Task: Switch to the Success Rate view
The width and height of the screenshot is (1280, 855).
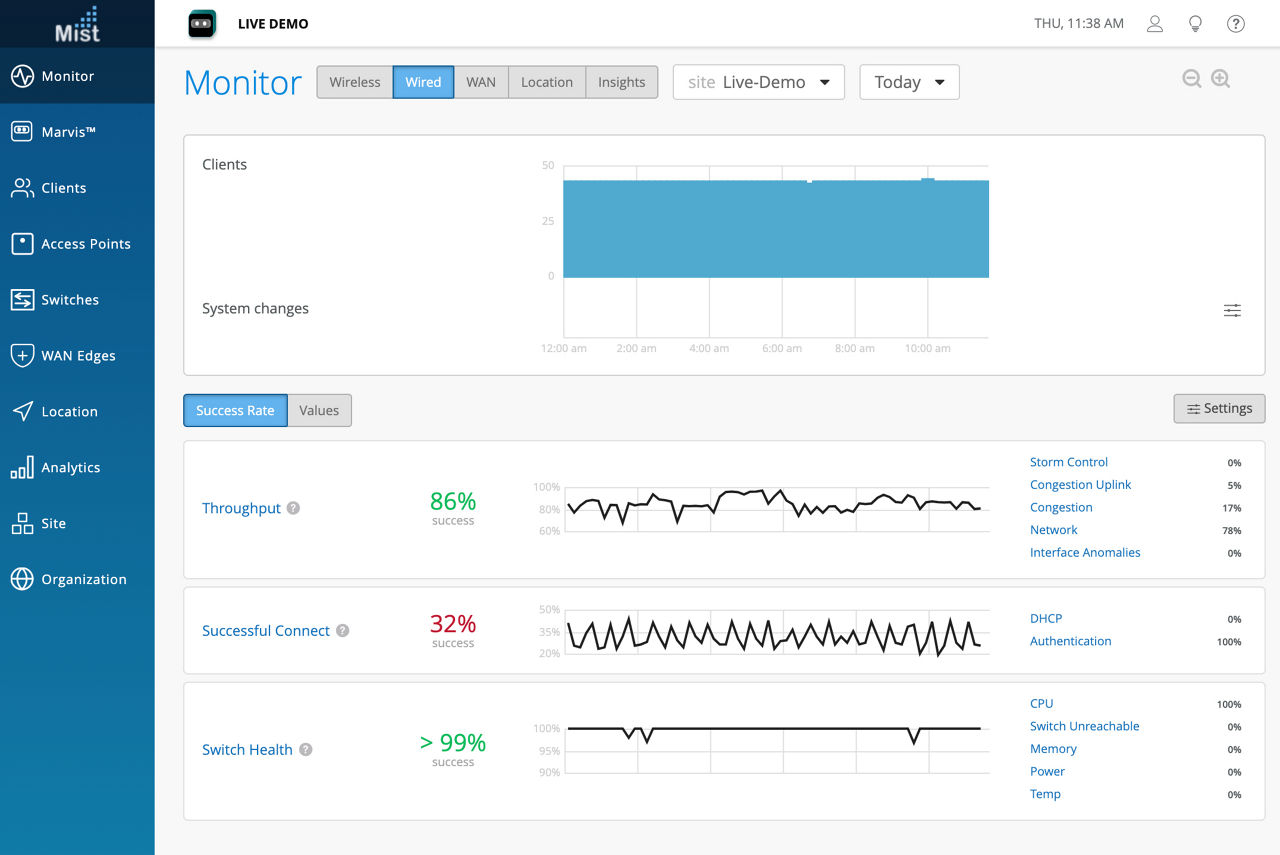Action: (235, 410)
